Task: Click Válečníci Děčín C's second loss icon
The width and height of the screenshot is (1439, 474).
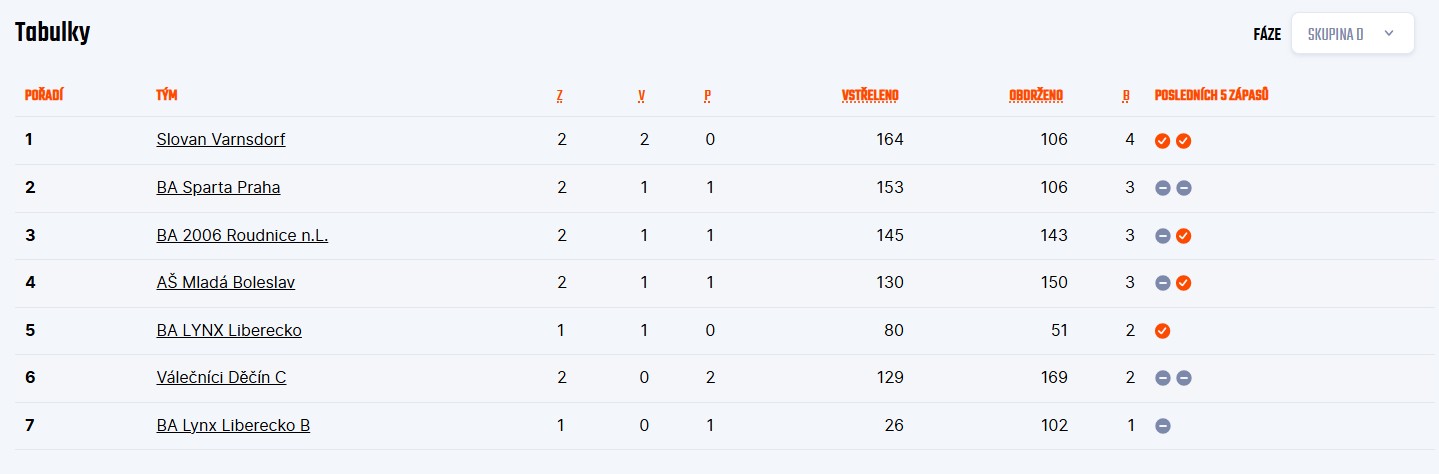Action: pyautogui.click(x=1184, y=378)
